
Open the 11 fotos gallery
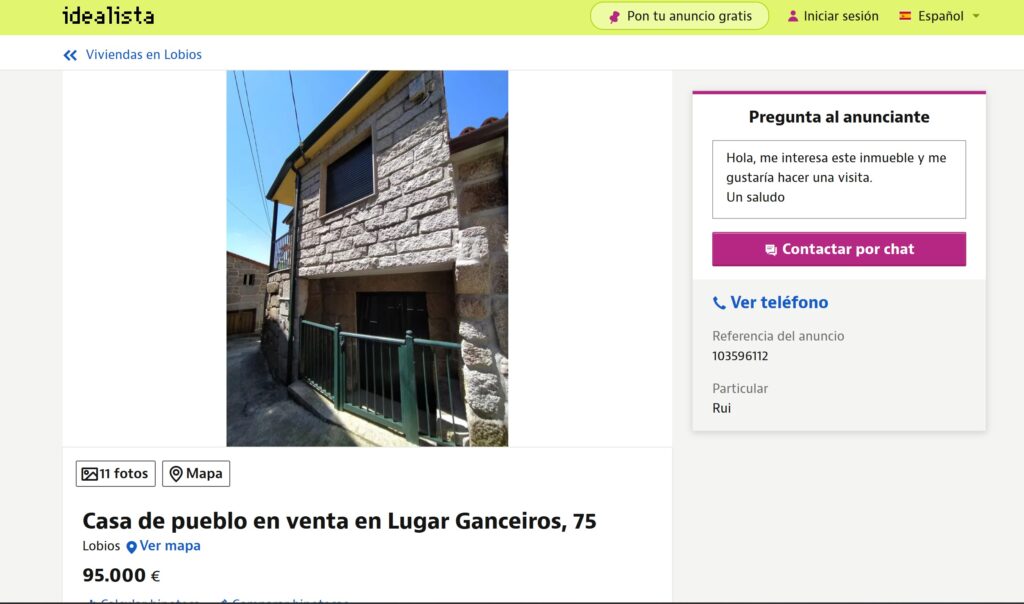point(116,473)
